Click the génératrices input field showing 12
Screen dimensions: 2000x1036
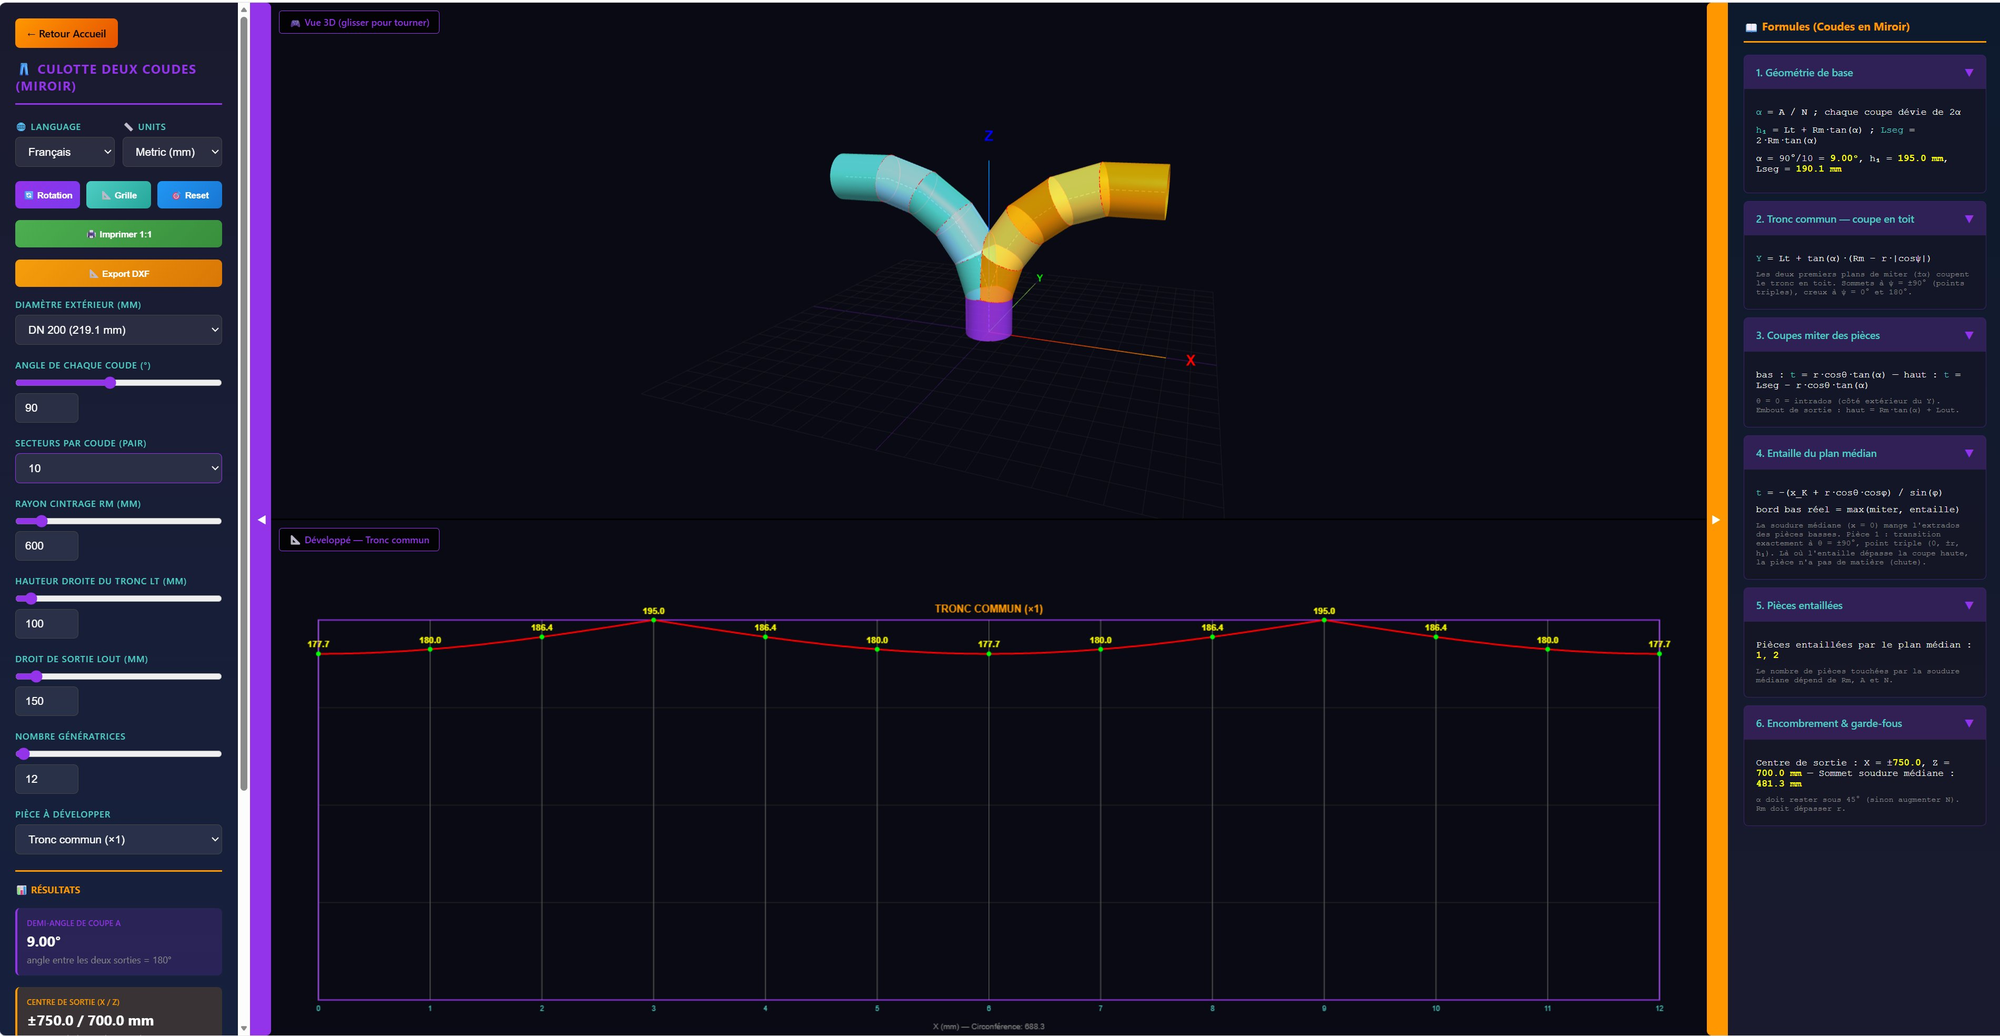(46, 779)
